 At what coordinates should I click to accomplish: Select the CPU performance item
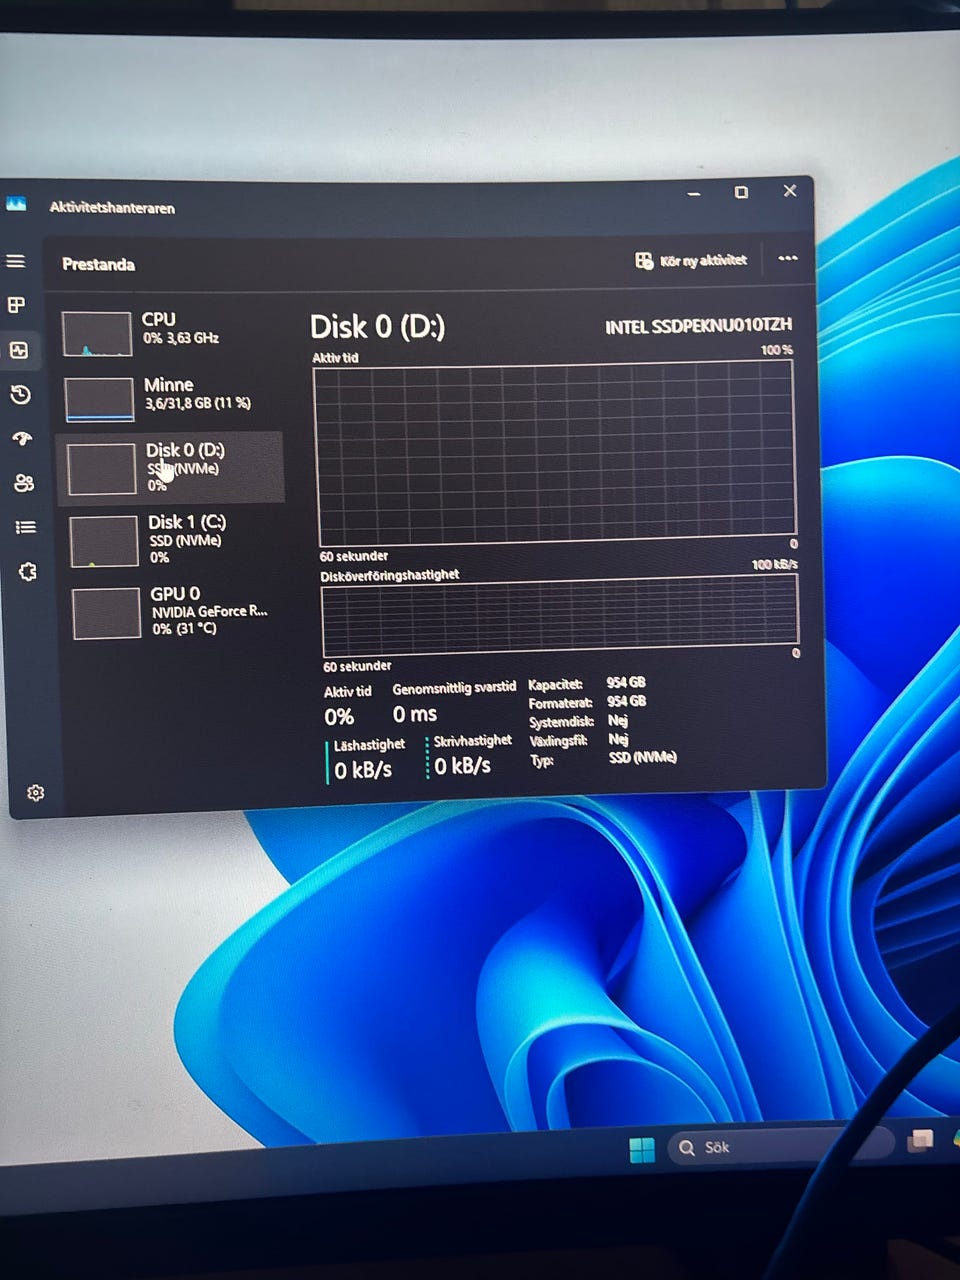point(168,333)
